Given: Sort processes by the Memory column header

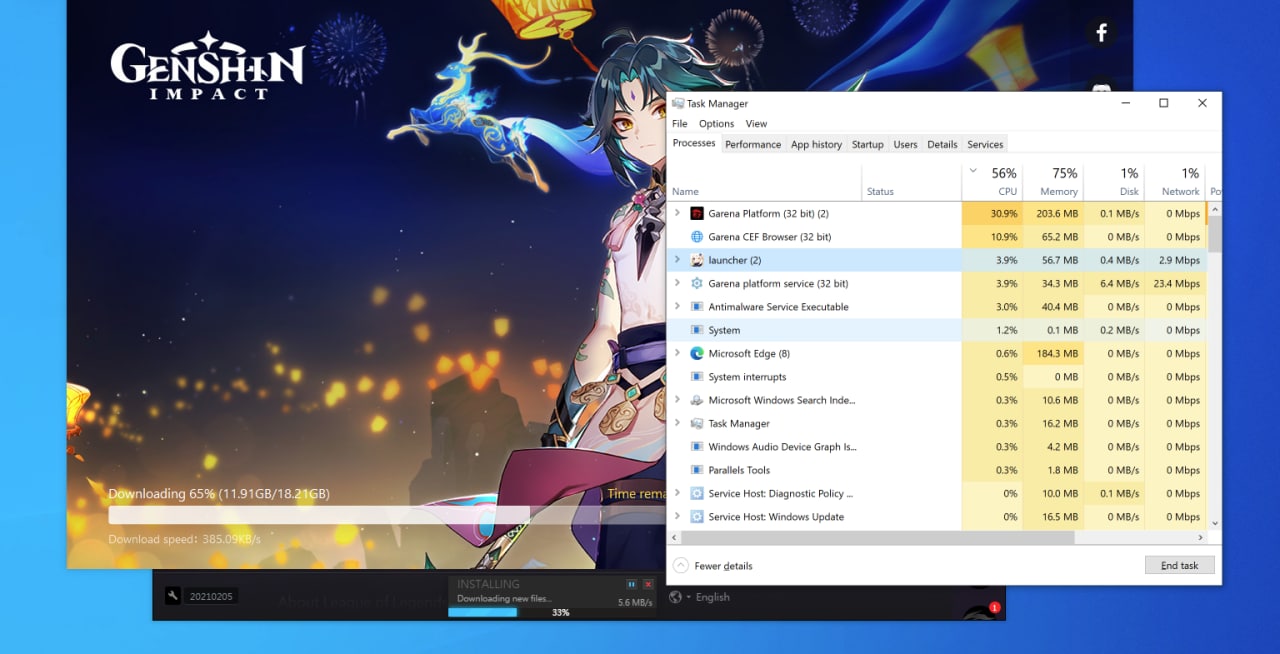Looking at the screenshot, I should [1053, 181].
